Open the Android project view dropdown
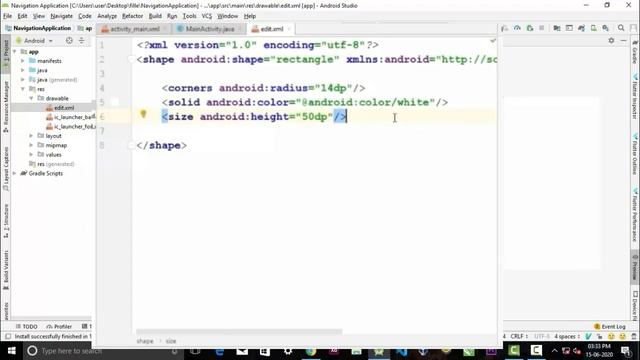 34,40
